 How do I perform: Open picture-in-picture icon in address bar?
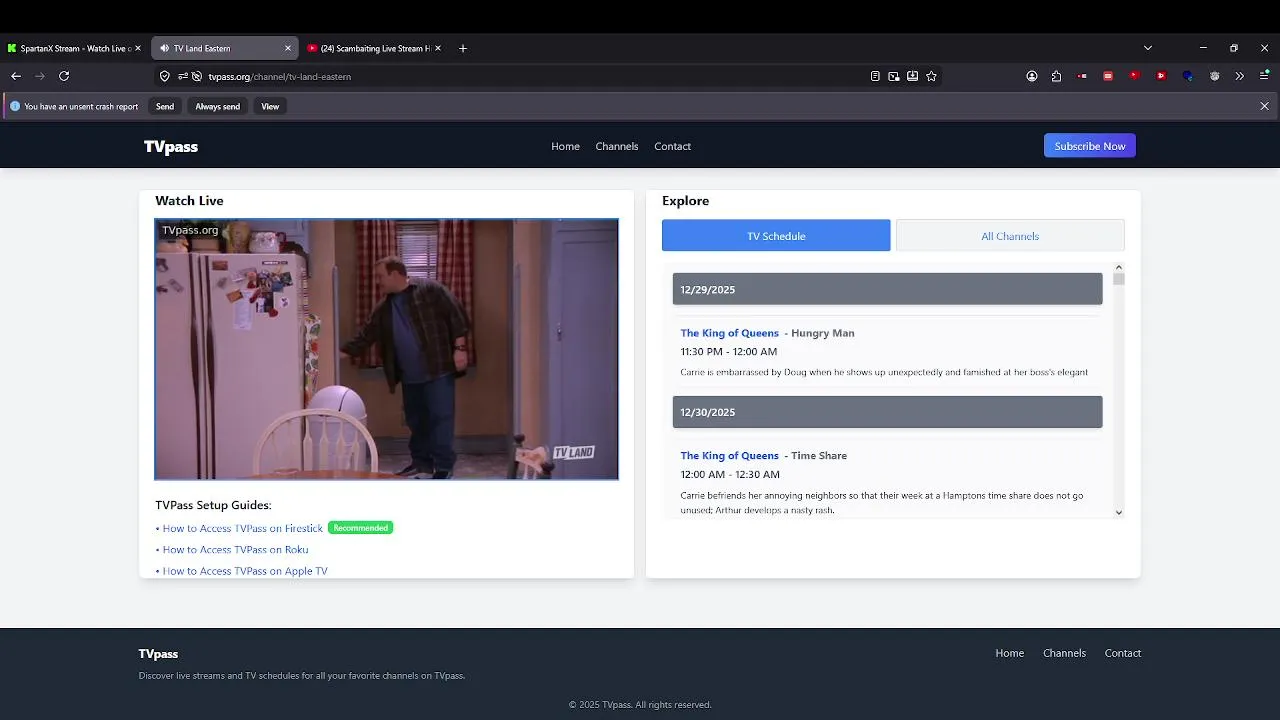(x=894, y=76)
